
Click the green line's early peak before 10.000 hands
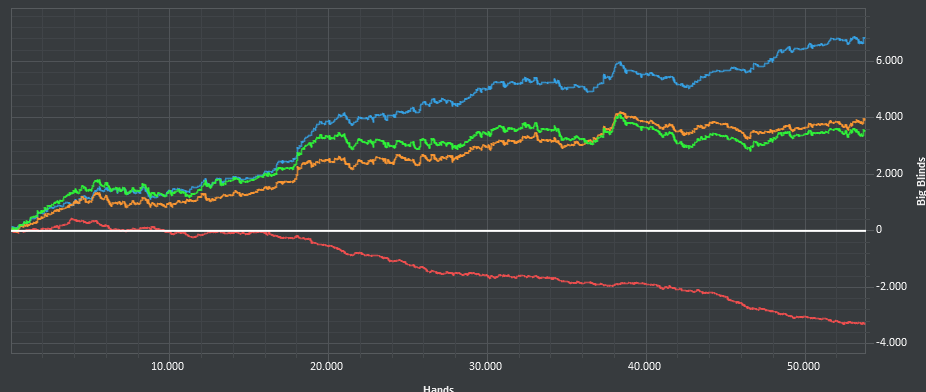tap(98, 181)
